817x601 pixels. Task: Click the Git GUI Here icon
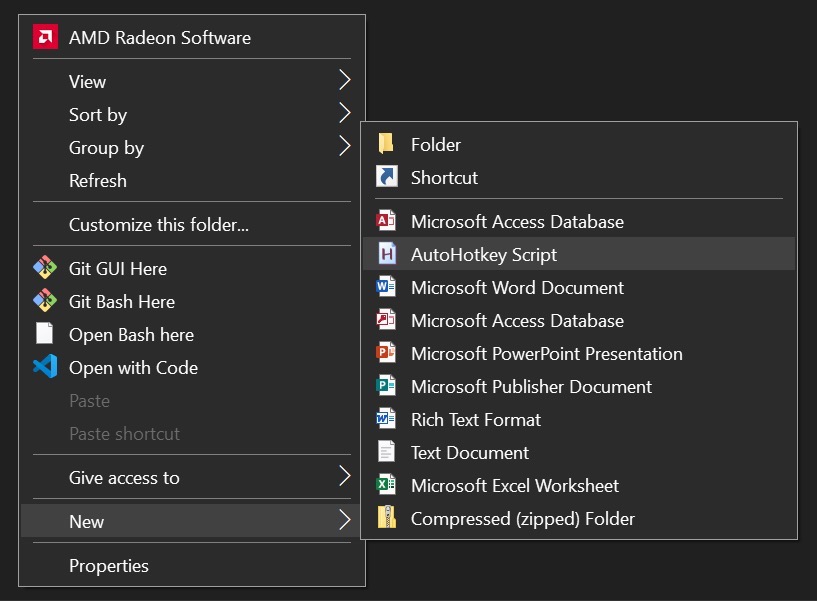tap(45, 268)
